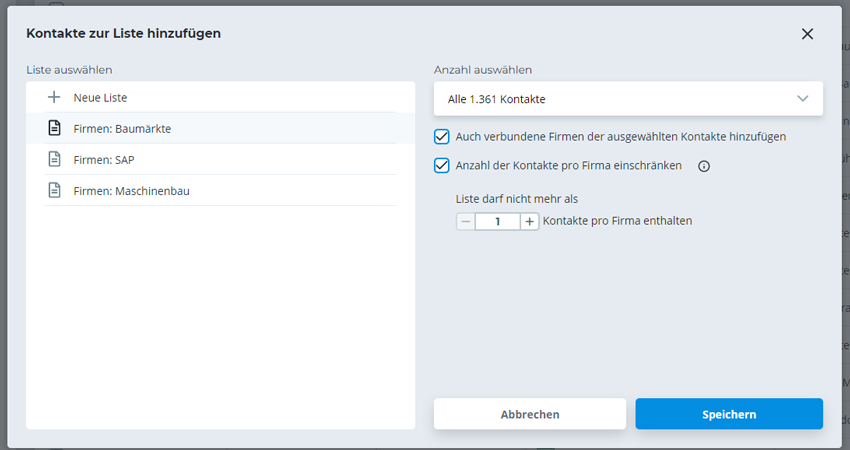Decrease contacts per company with minus button
The width and height of the screenshot is (850, 450).
point(466,221)
